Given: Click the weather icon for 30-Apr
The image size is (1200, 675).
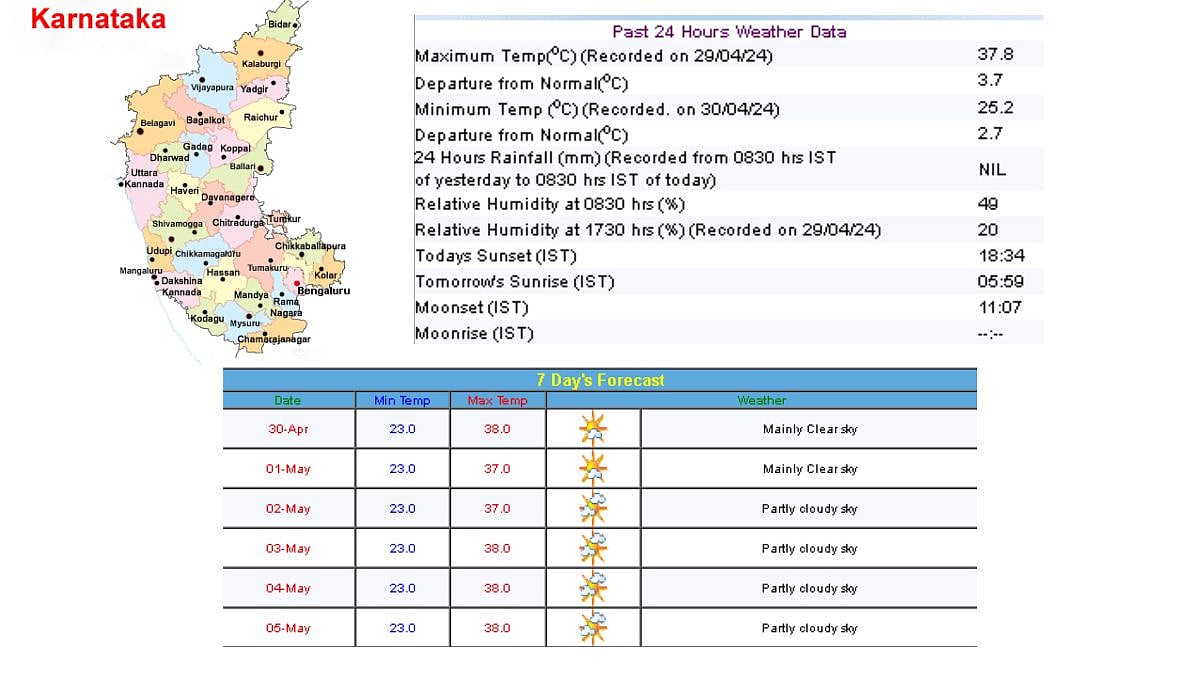Looking at the screenshot, I should [593, 429].
